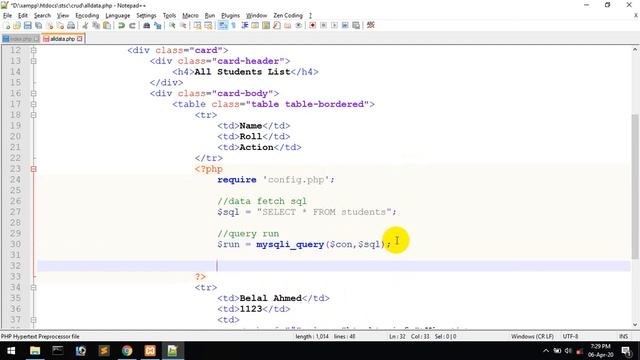Toggle Word Wrap in toolbar

223,25
